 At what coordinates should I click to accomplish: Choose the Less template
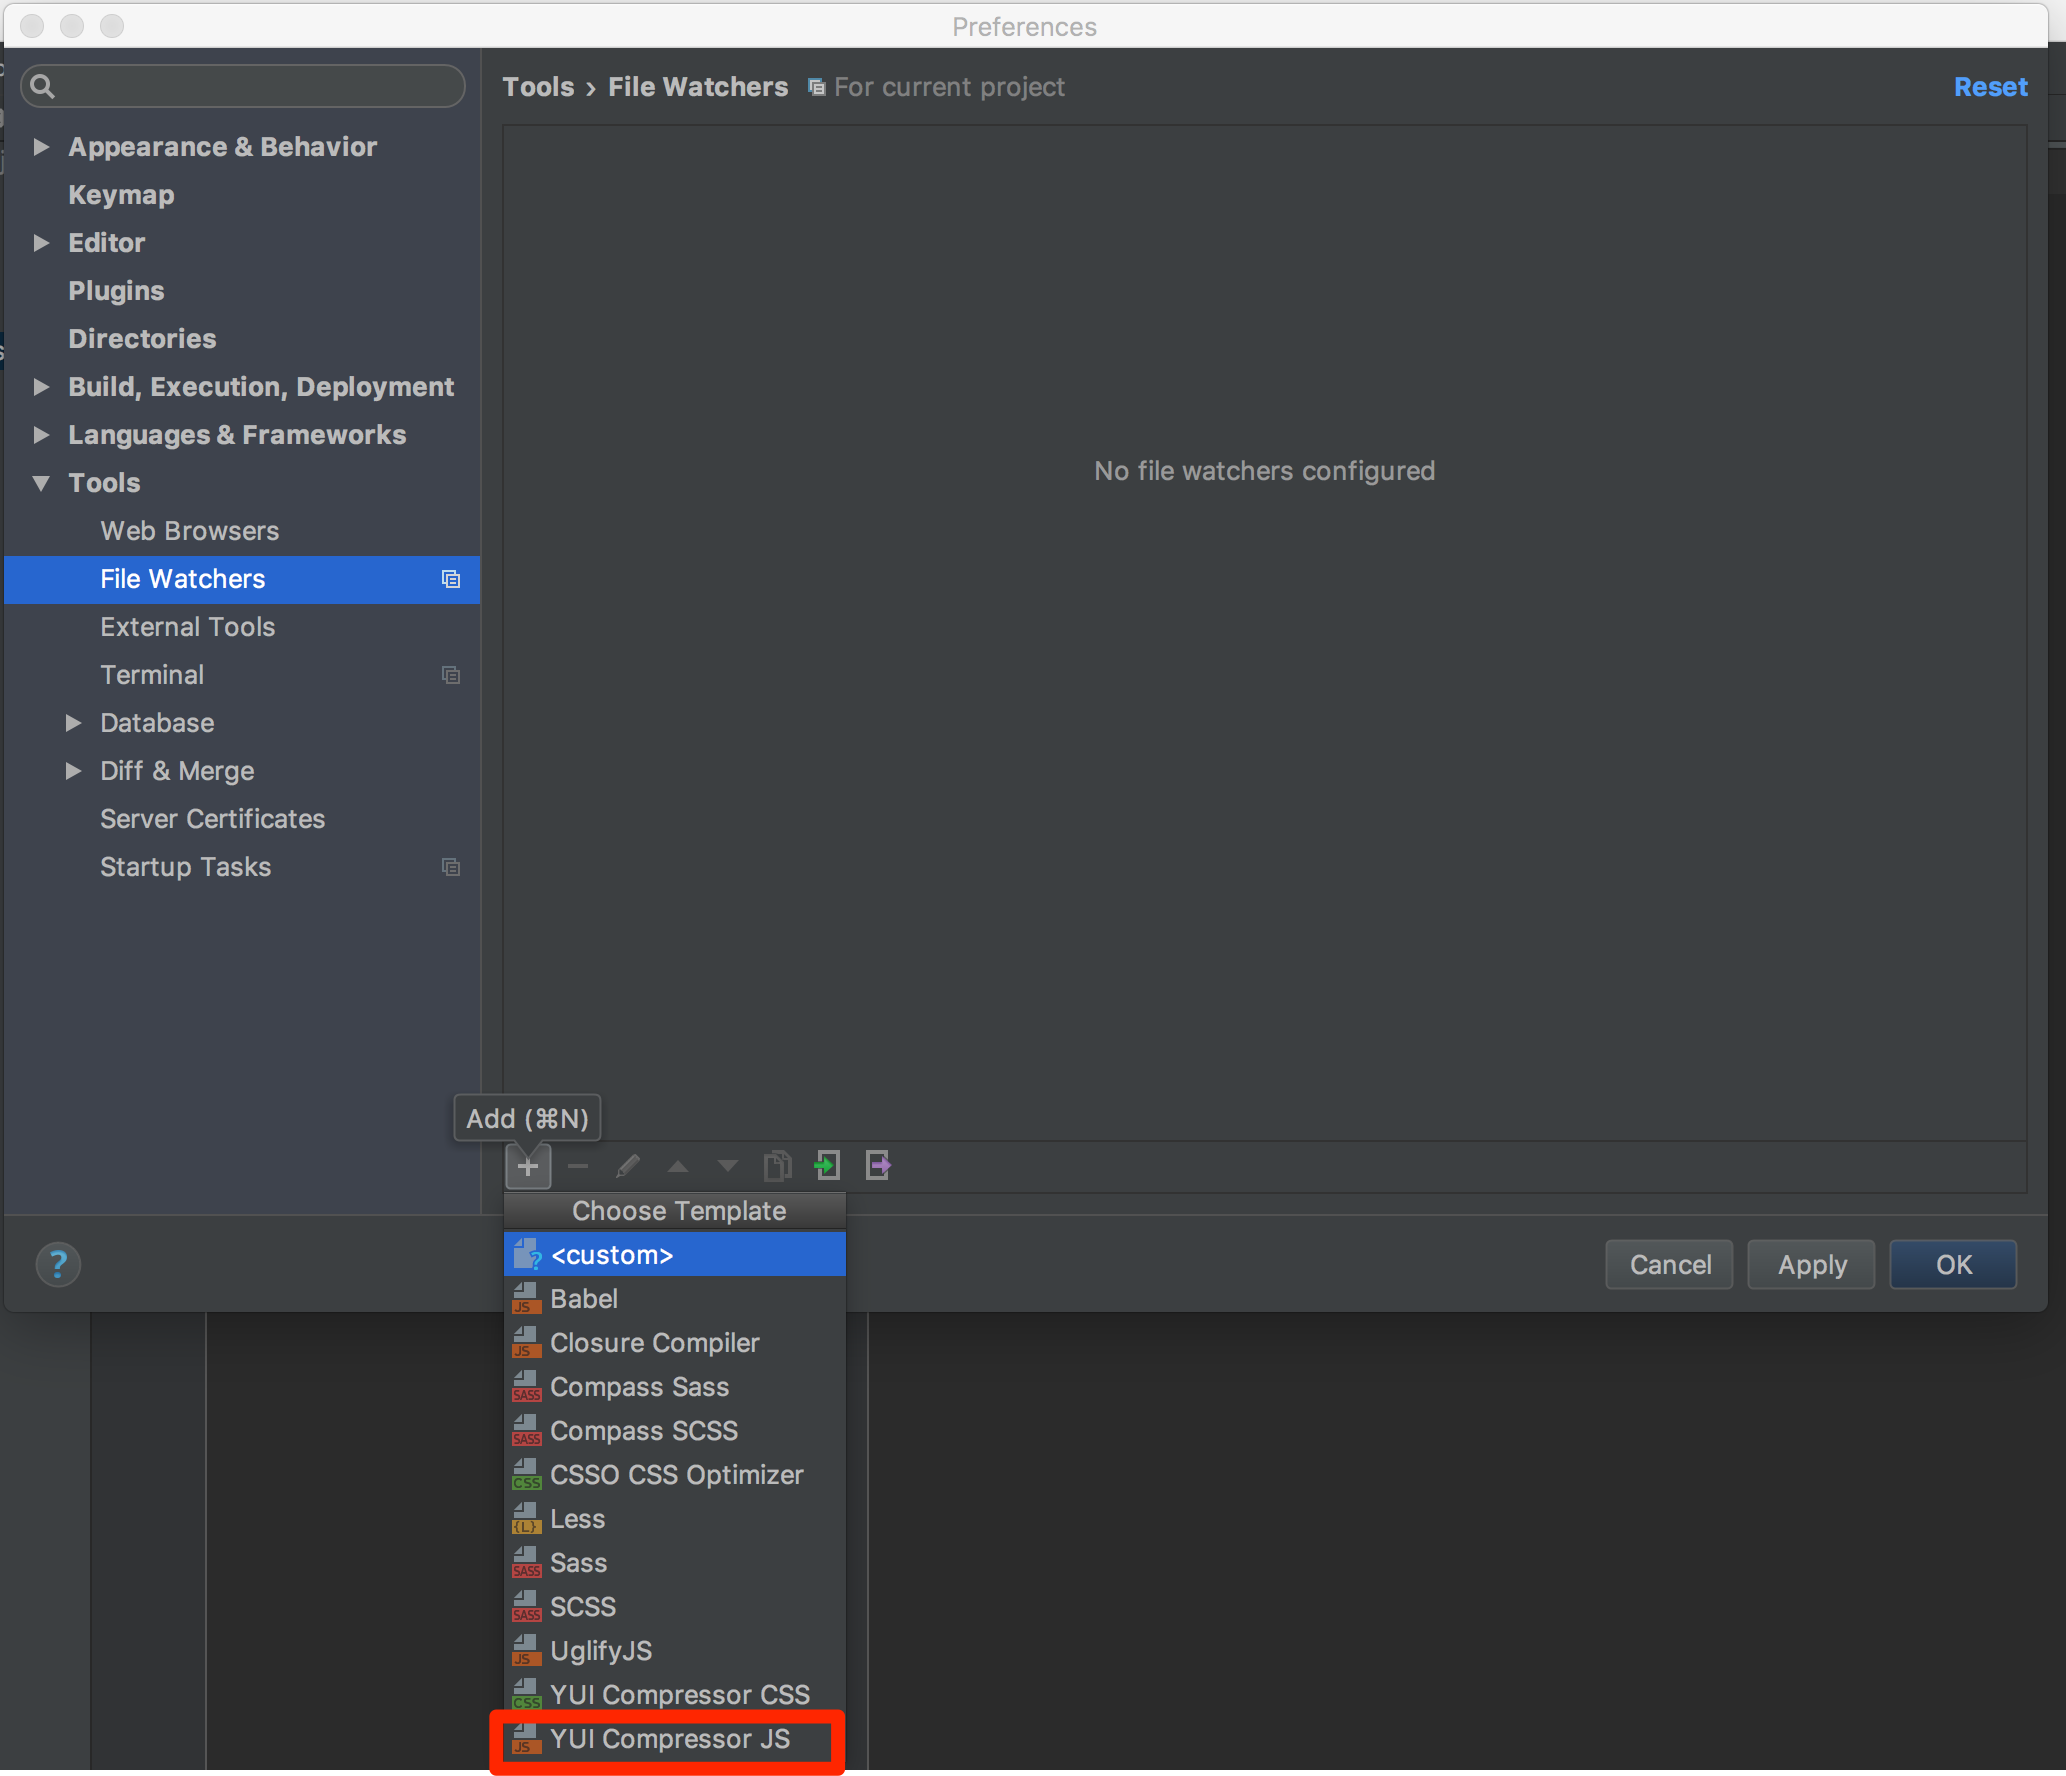(675, 1518)
